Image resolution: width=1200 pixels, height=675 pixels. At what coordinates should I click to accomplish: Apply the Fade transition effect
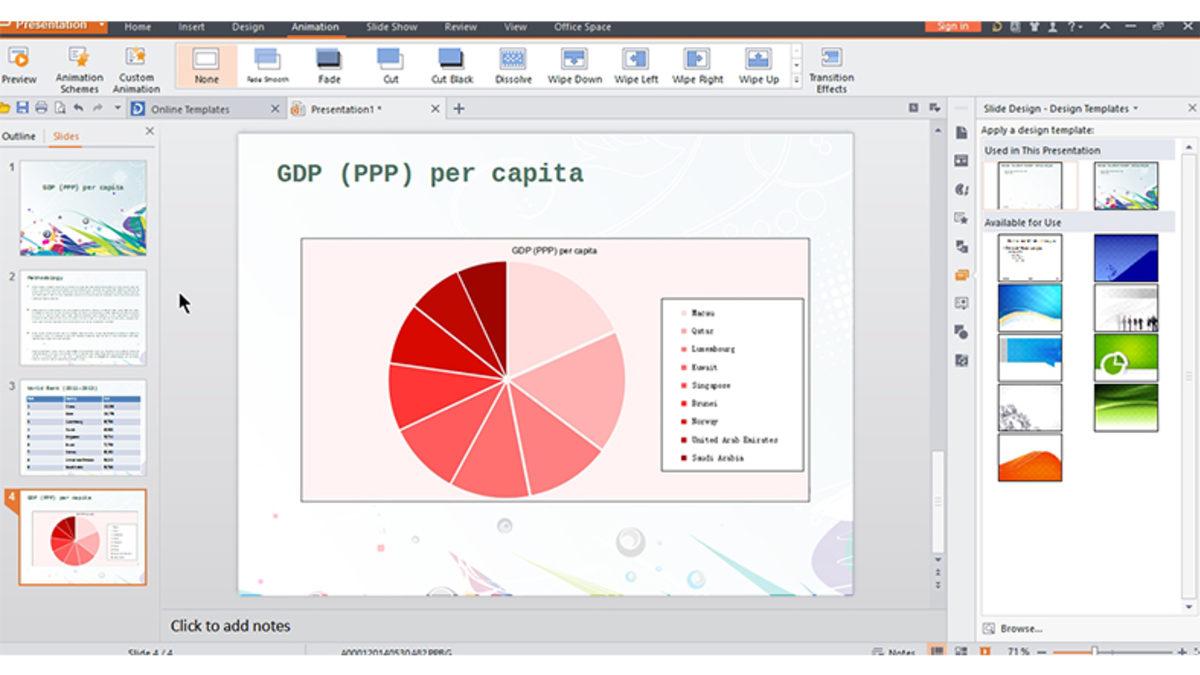pyautogui.click(x=330, y=62)
